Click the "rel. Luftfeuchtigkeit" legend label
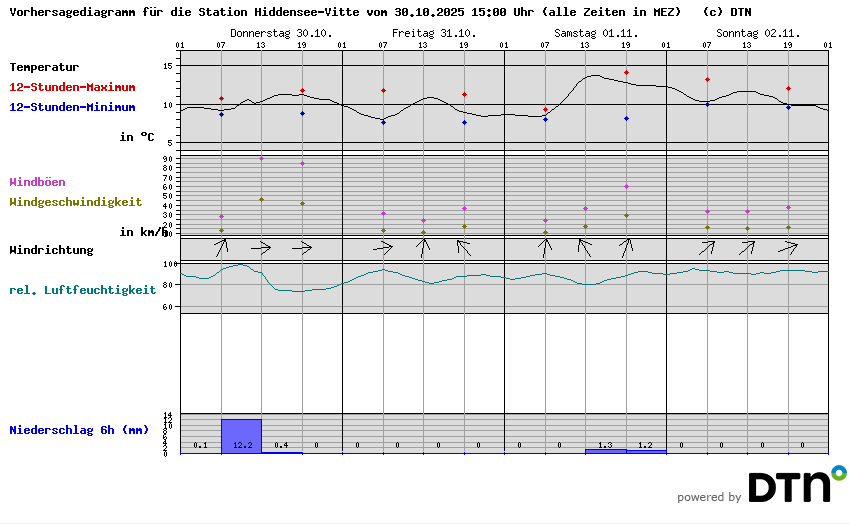This screenshot has width=850, height=524. (82, 290)
